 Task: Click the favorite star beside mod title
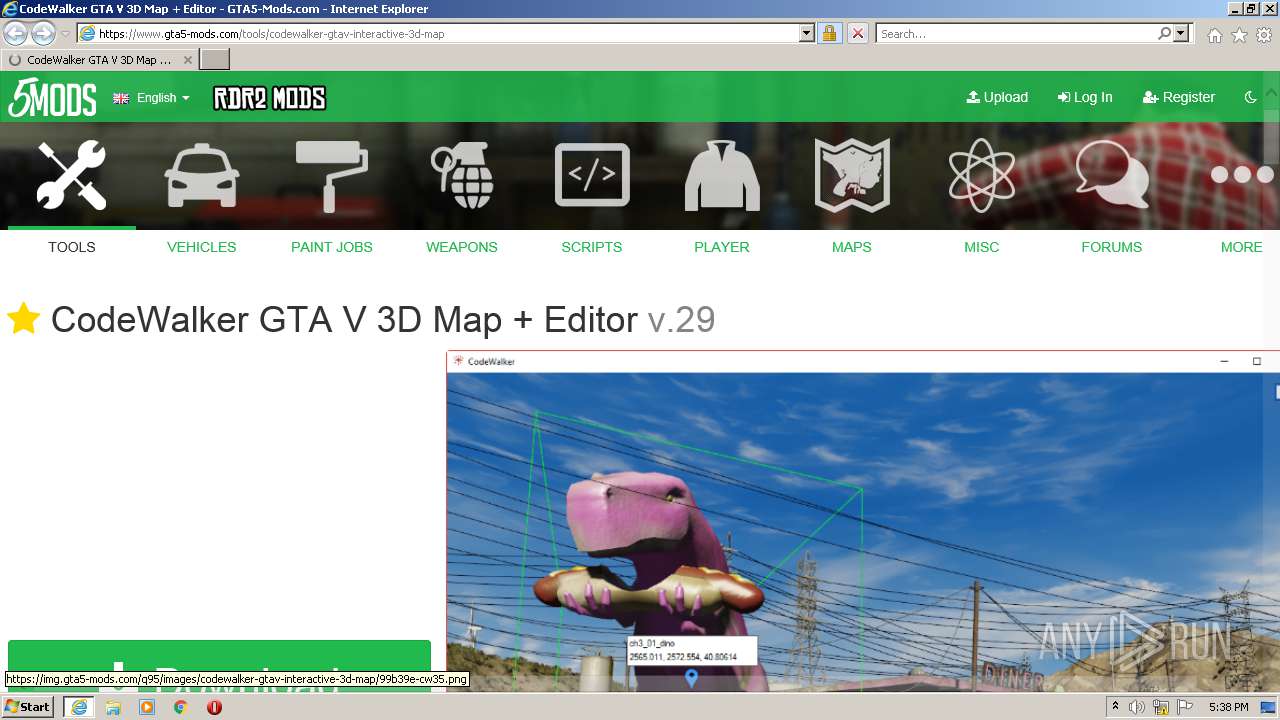[23, 320]
